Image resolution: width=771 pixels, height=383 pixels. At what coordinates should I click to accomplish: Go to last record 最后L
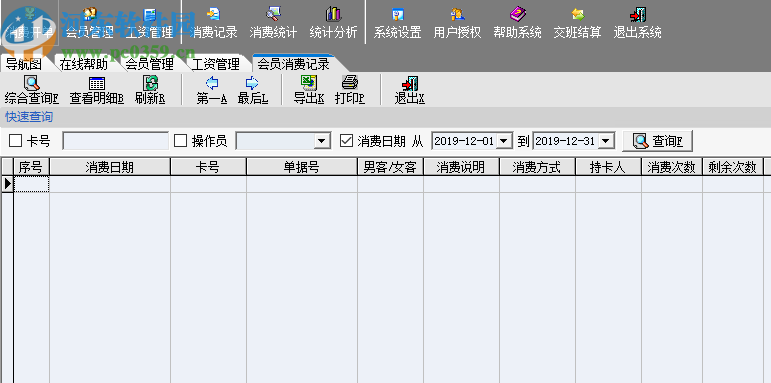[253, 90]
